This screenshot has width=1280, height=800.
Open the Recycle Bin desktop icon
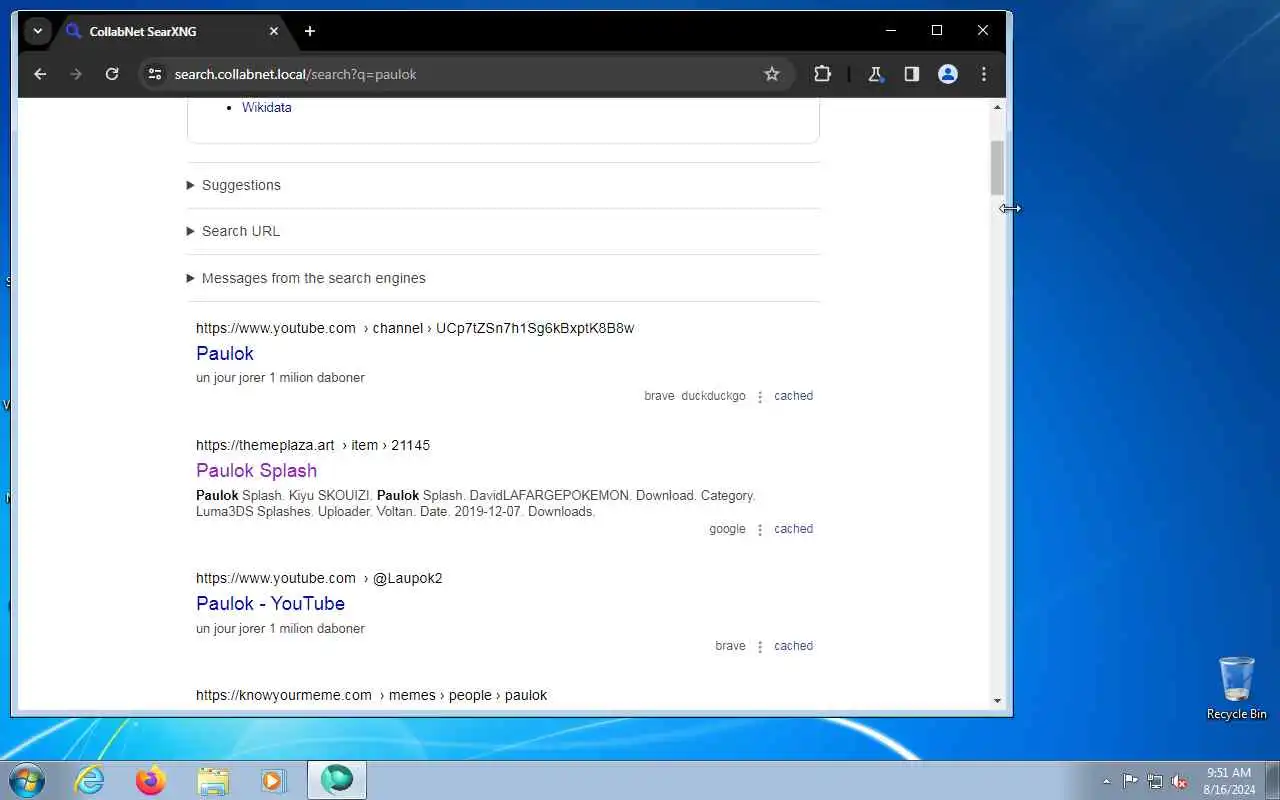coord(1236,688)
